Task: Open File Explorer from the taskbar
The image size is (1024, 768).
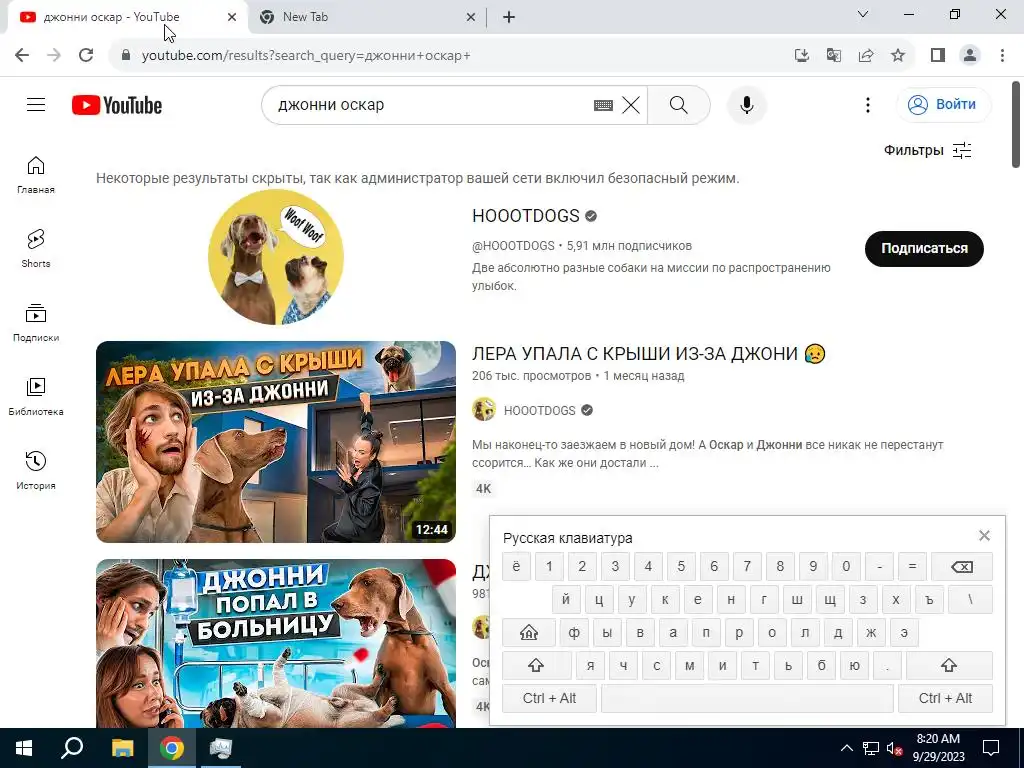Action: pos(122,748)
